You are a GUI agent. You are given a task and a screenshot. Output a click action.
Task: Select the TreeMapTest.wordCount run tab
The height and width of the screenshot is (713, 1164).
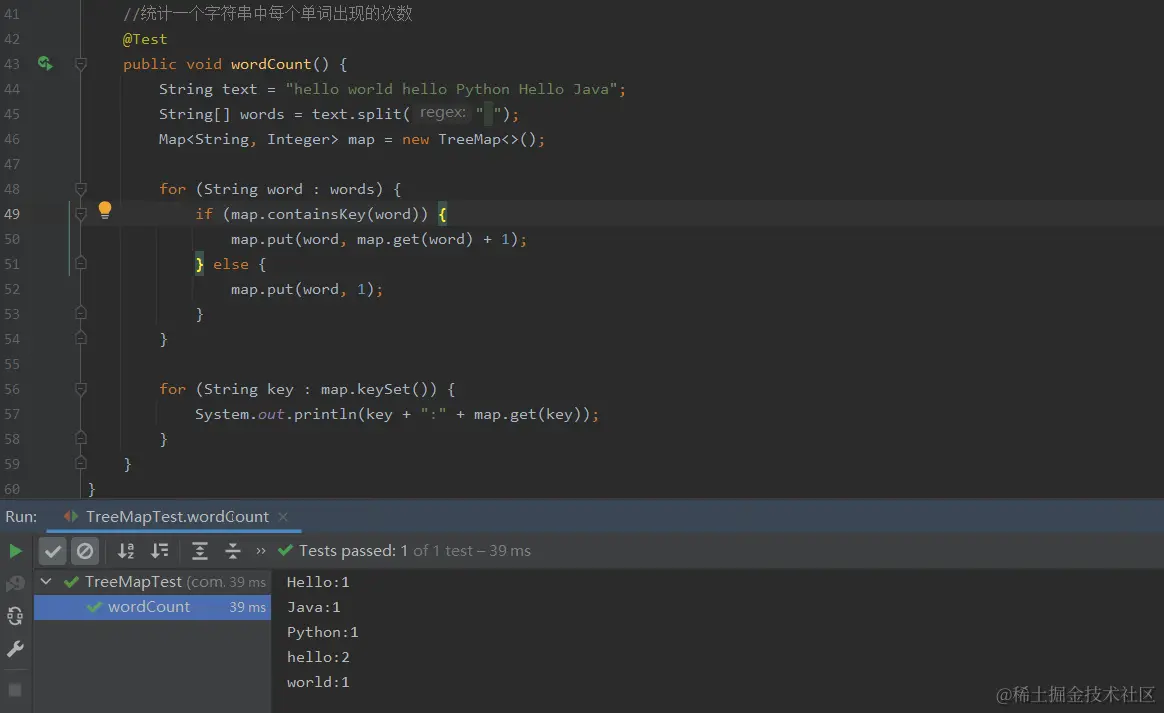177,517
